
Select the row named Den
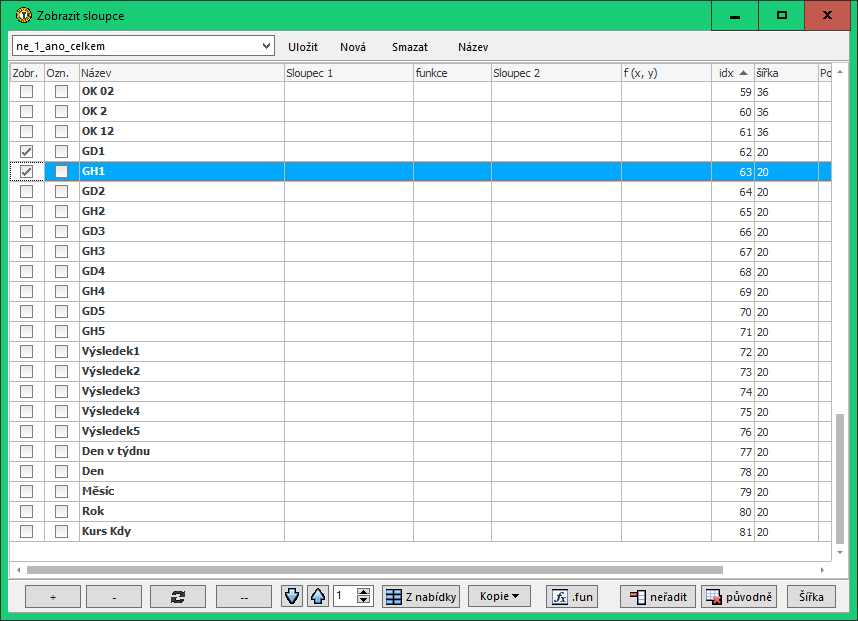point(420,472)
